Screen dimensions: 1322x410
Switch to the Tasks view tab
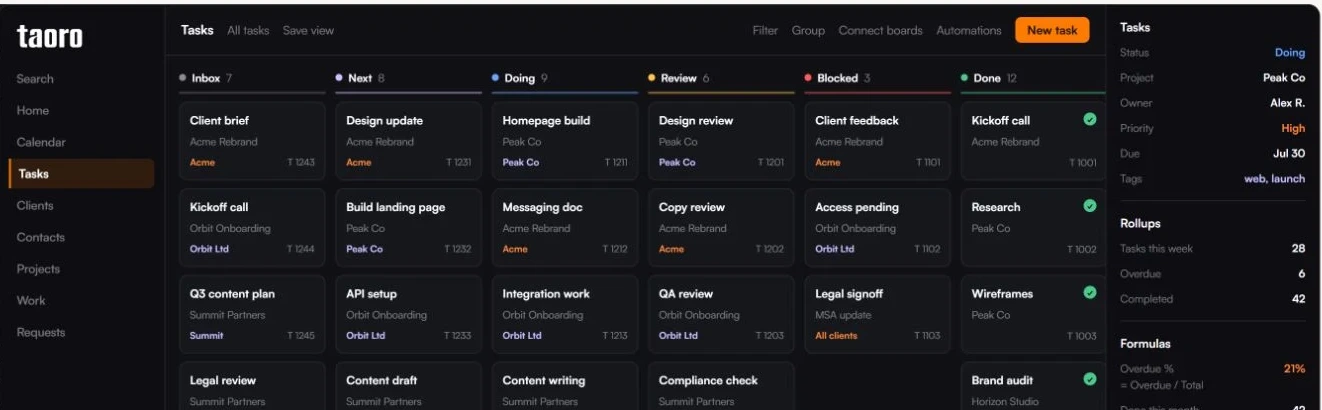[x=197, y=30]
